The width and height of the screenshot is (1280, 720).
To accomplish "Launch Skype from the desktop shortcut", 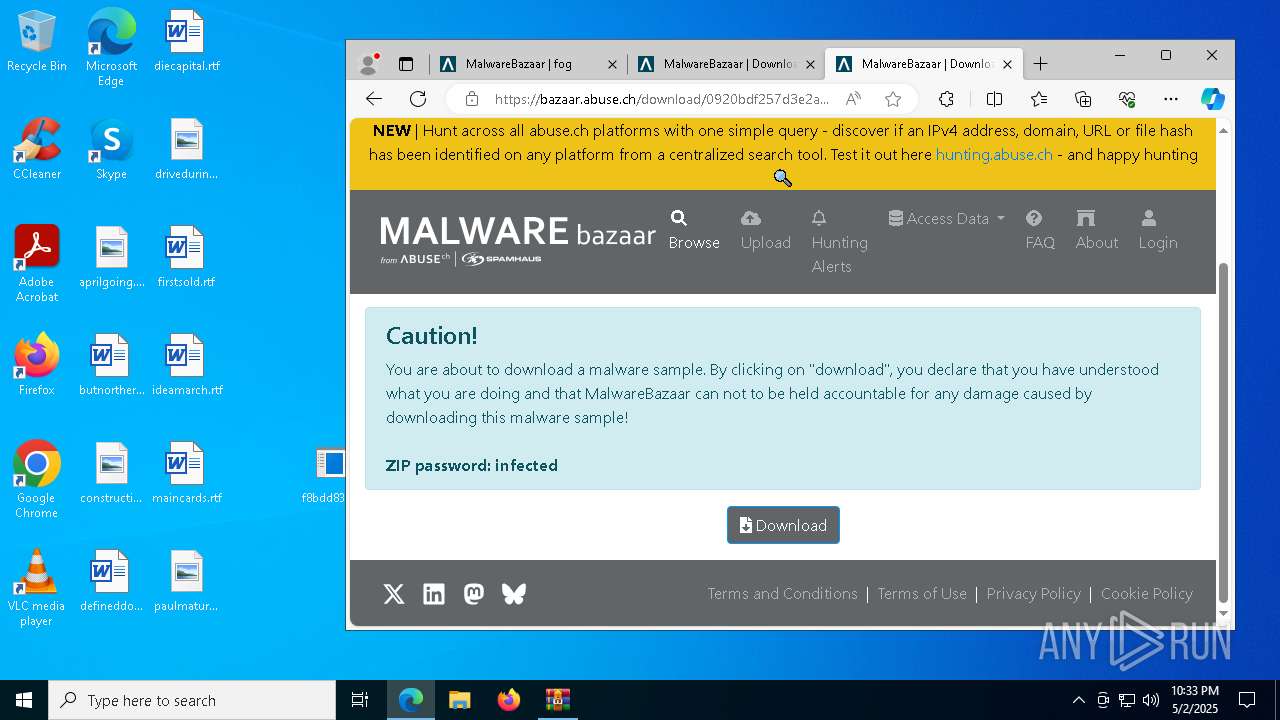I will pos(111,150).
